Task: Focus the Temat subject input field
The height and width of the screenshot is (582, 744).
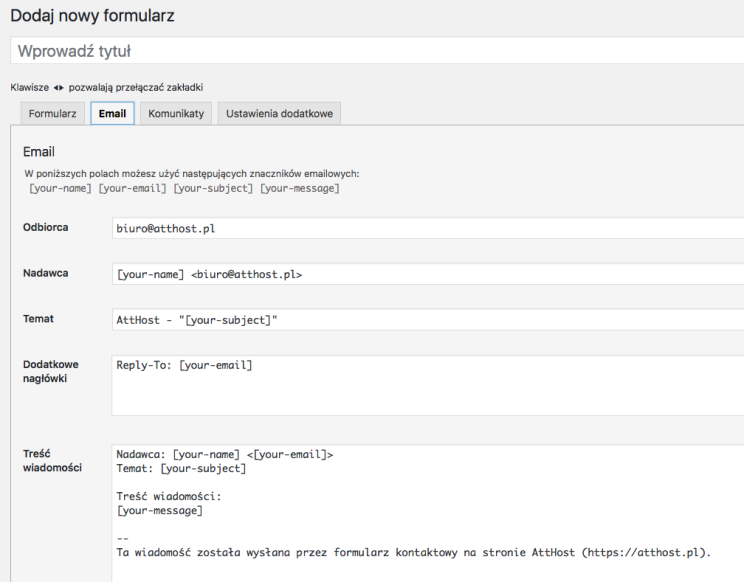Action: click(x=428, y=320)
